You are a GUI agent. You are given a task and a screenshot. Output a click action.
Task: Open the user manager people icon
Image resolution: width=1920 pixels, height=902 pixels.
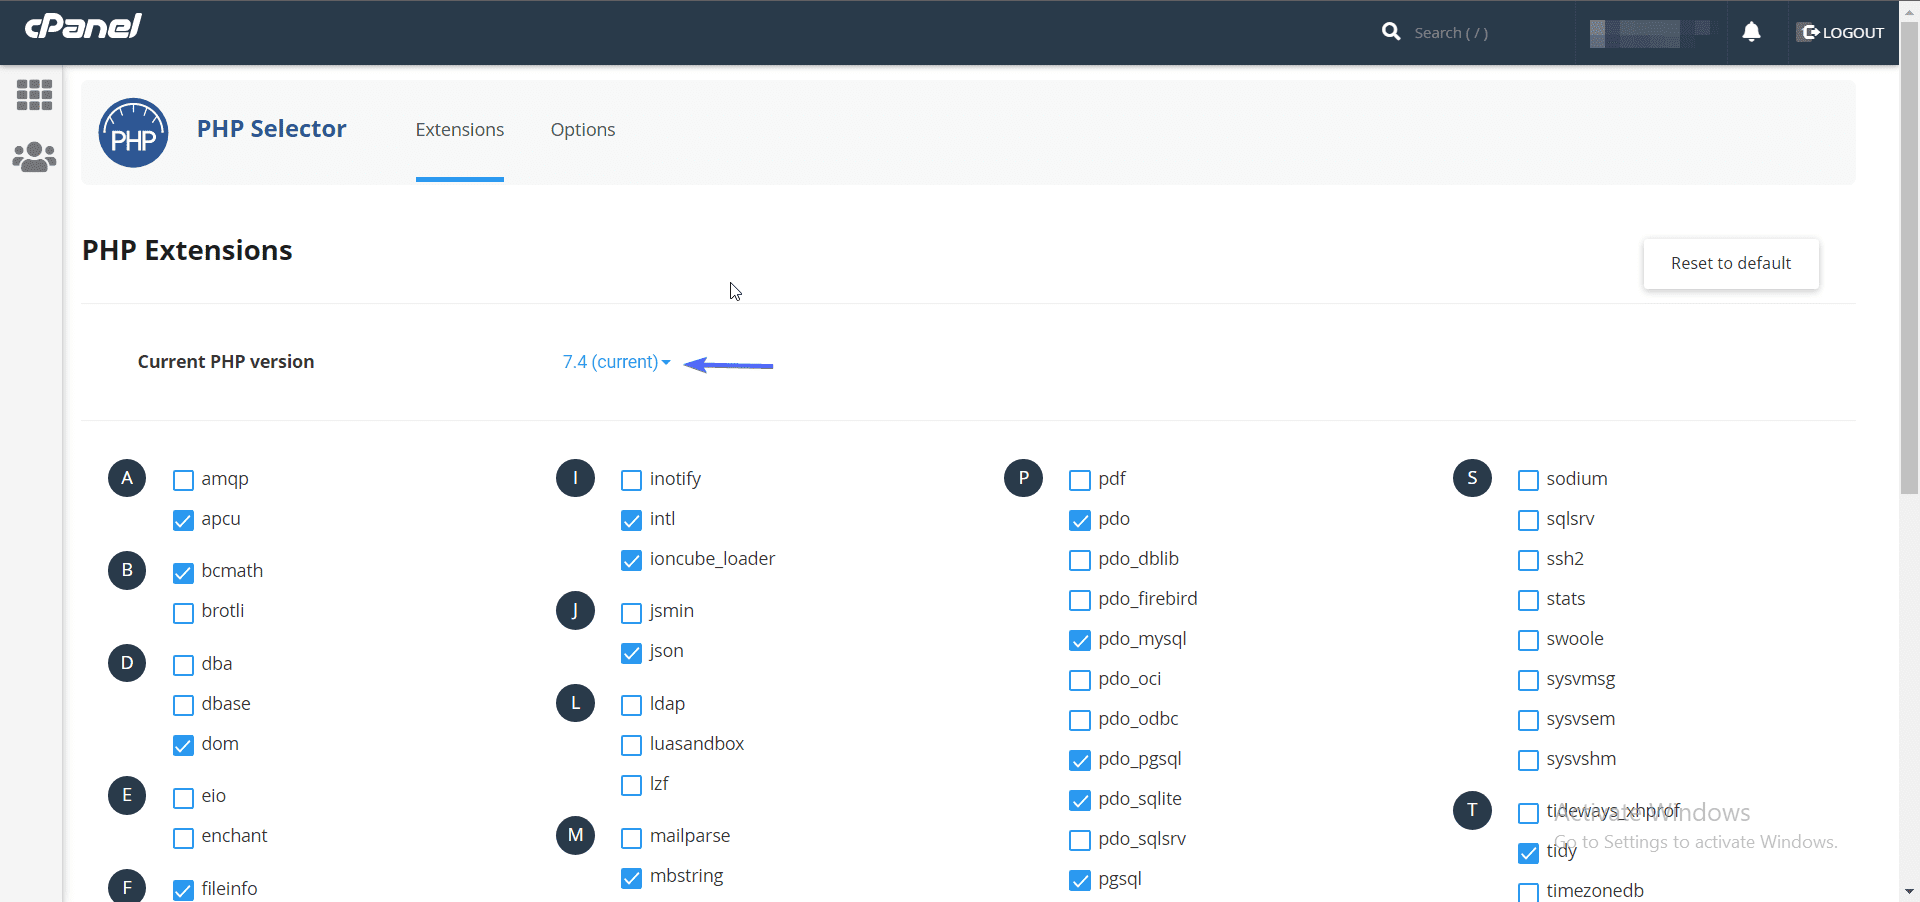(34, 157)
